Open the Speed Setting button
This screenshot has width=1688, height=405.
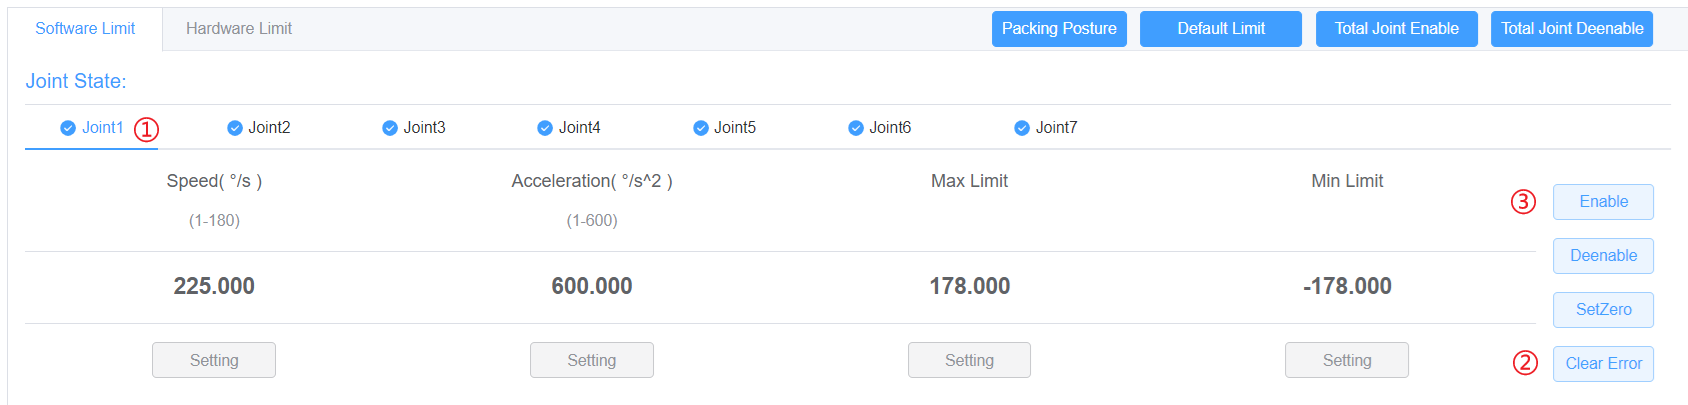214,360
